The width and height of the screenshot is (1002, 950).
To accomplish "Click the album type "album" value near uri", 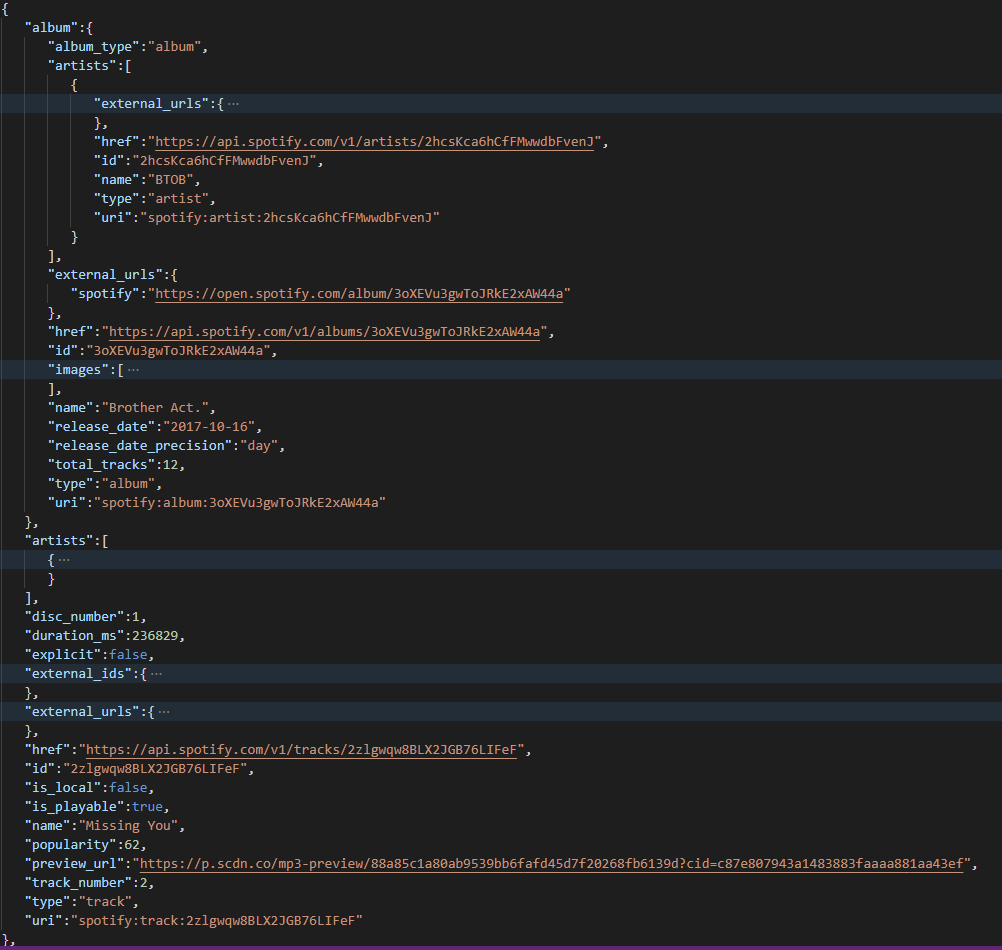I will (x=128, y=484).
